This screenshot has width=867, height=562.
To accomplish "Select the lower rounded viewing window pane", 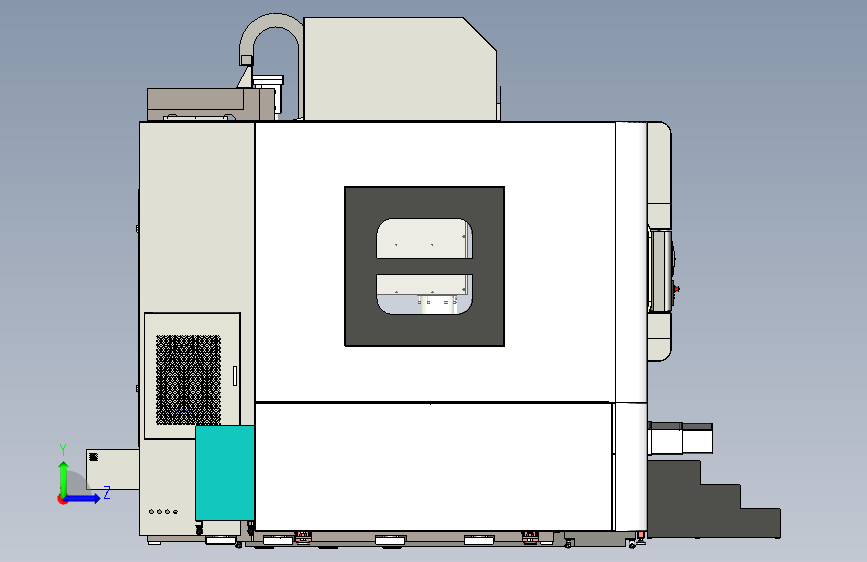I will click(424, 294).
